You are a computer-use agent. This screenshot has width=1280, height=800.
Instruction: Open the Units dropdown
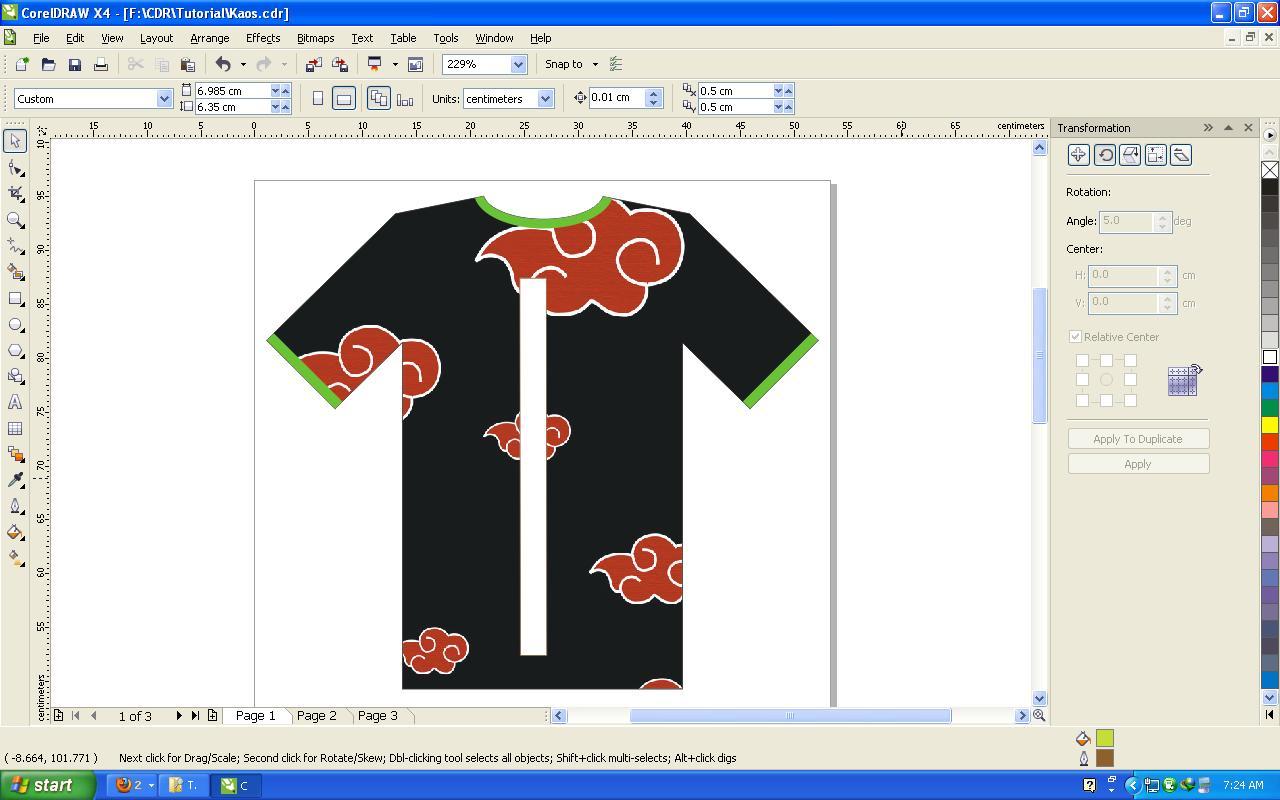coord(545,99)
